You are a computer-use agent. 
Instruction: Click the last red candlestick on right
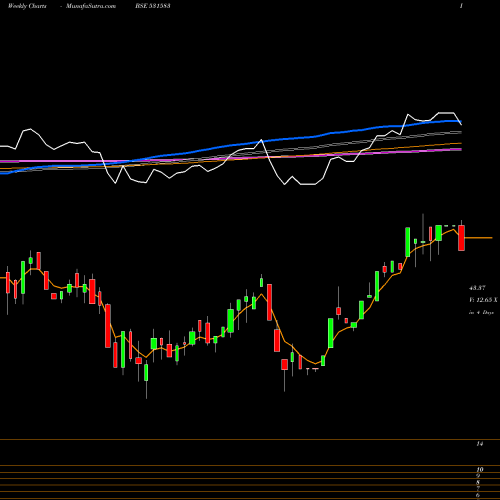[x=461, y=238]
